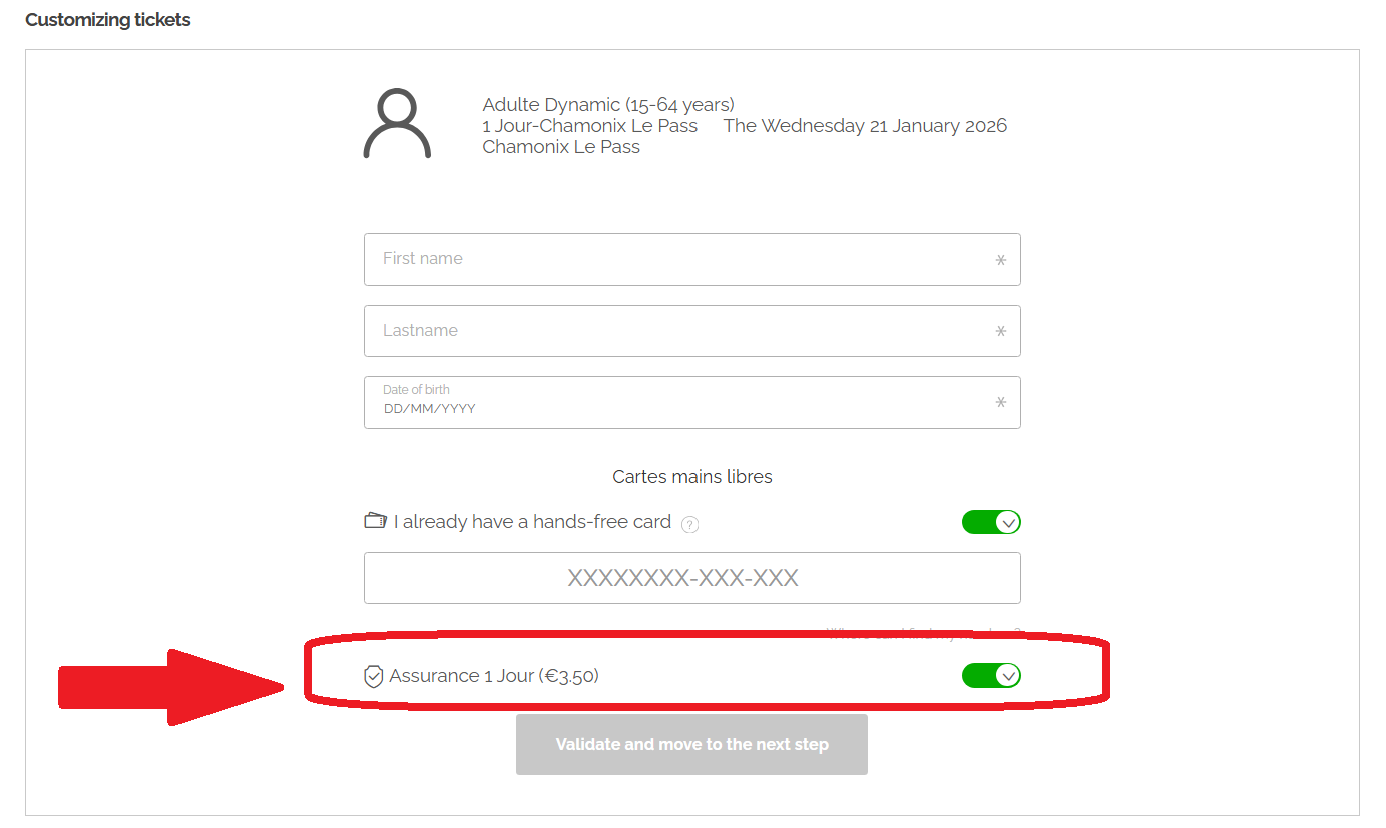Click the person profile icon
This screenshot has height=828, width=1386.
397,124
